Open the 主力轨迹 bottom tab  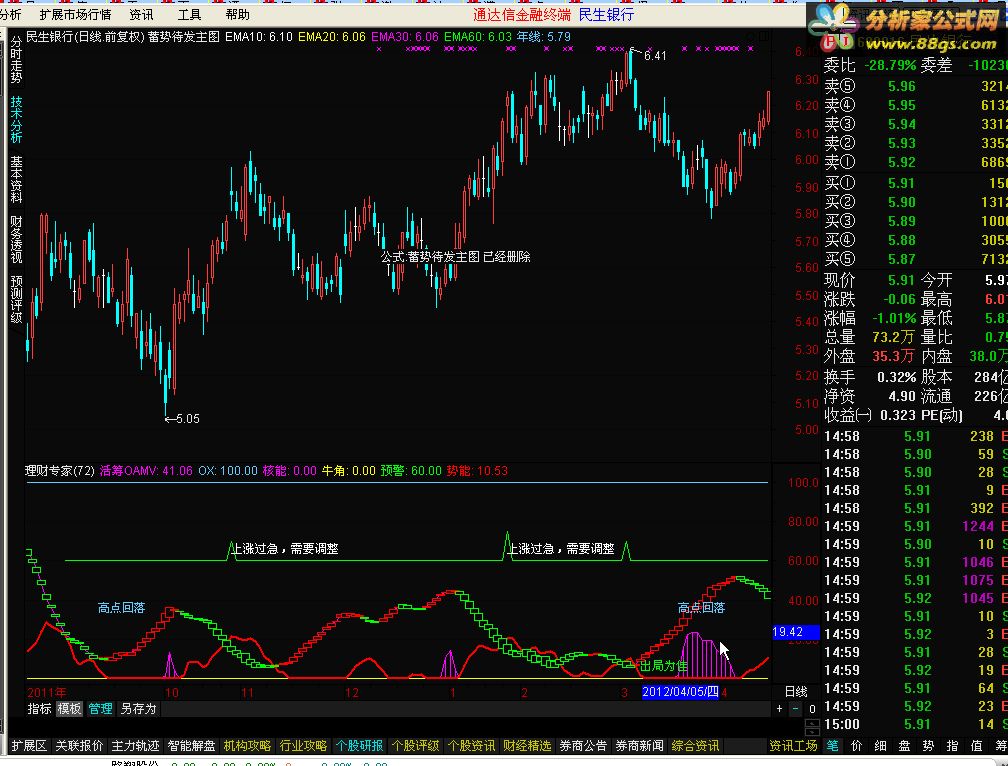135,745
